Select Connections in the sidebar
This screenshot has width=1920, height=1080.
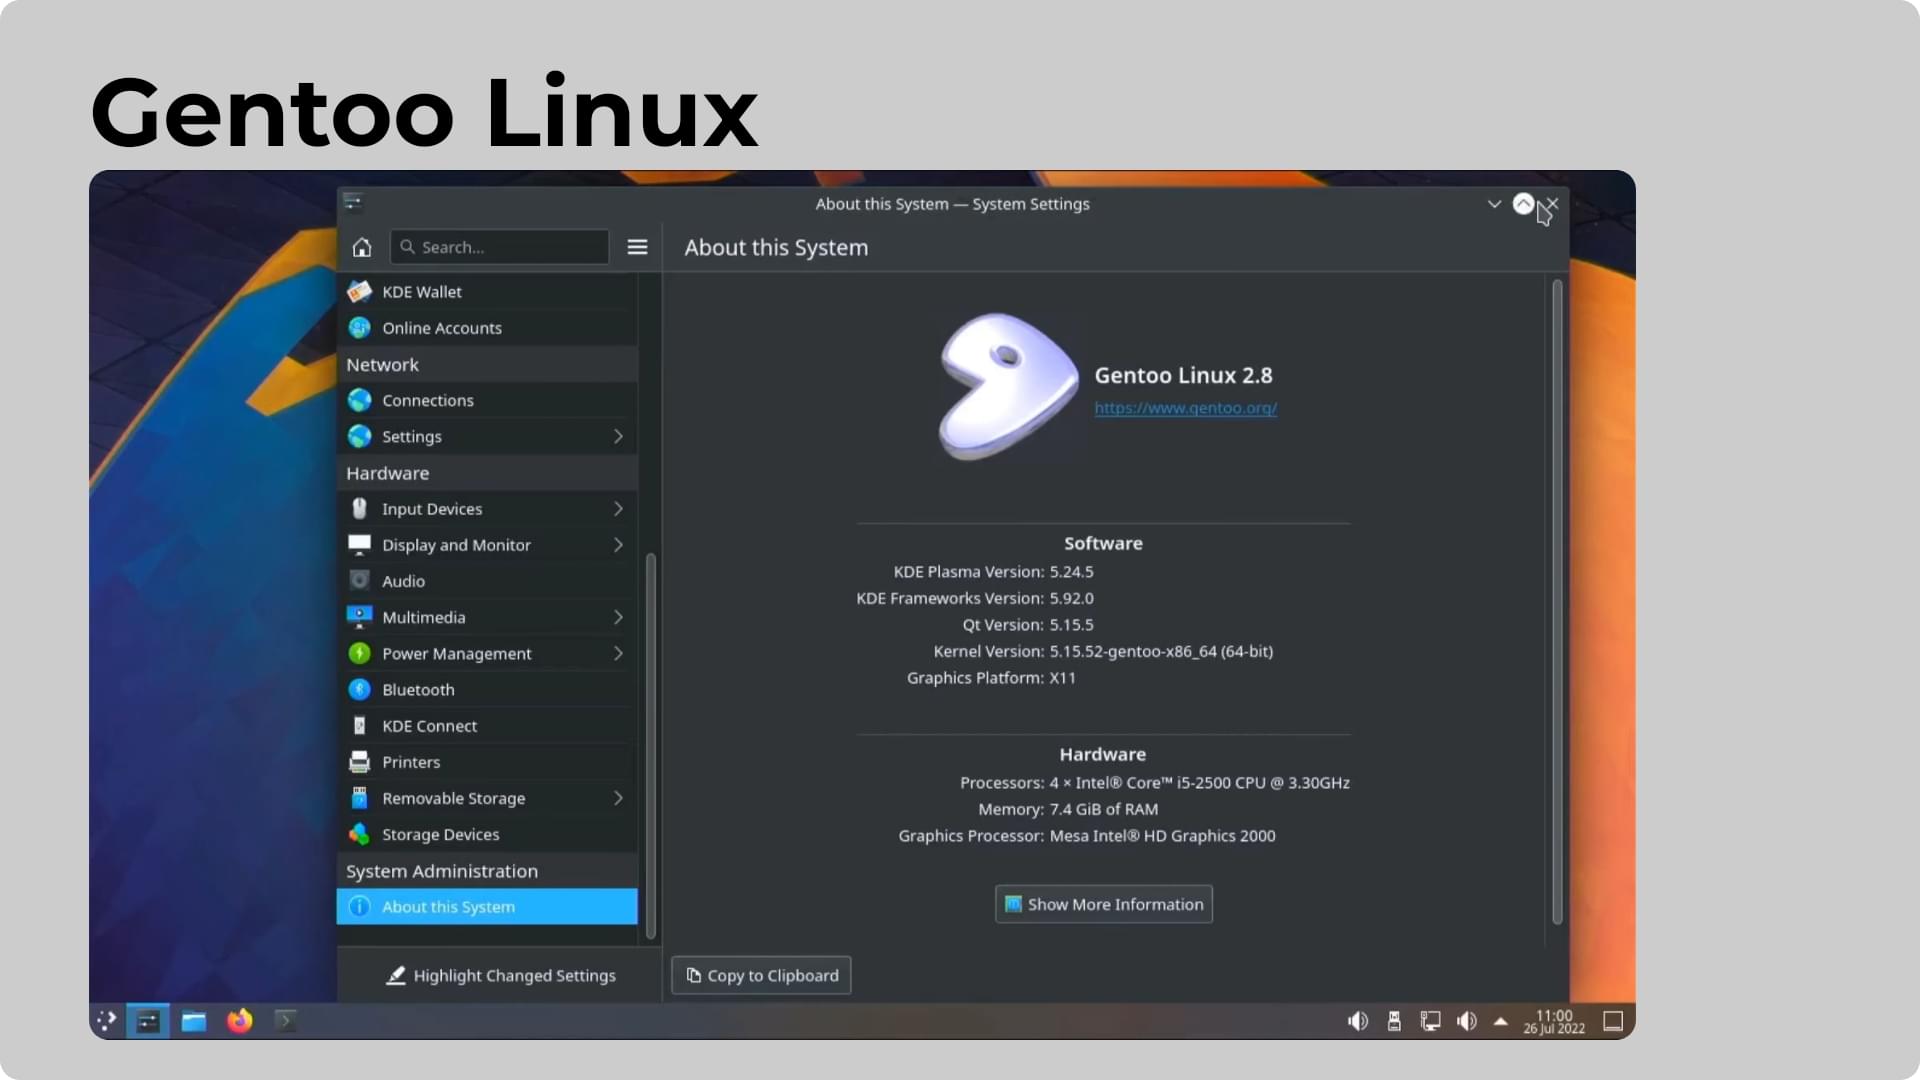click(x=487, y=400)
